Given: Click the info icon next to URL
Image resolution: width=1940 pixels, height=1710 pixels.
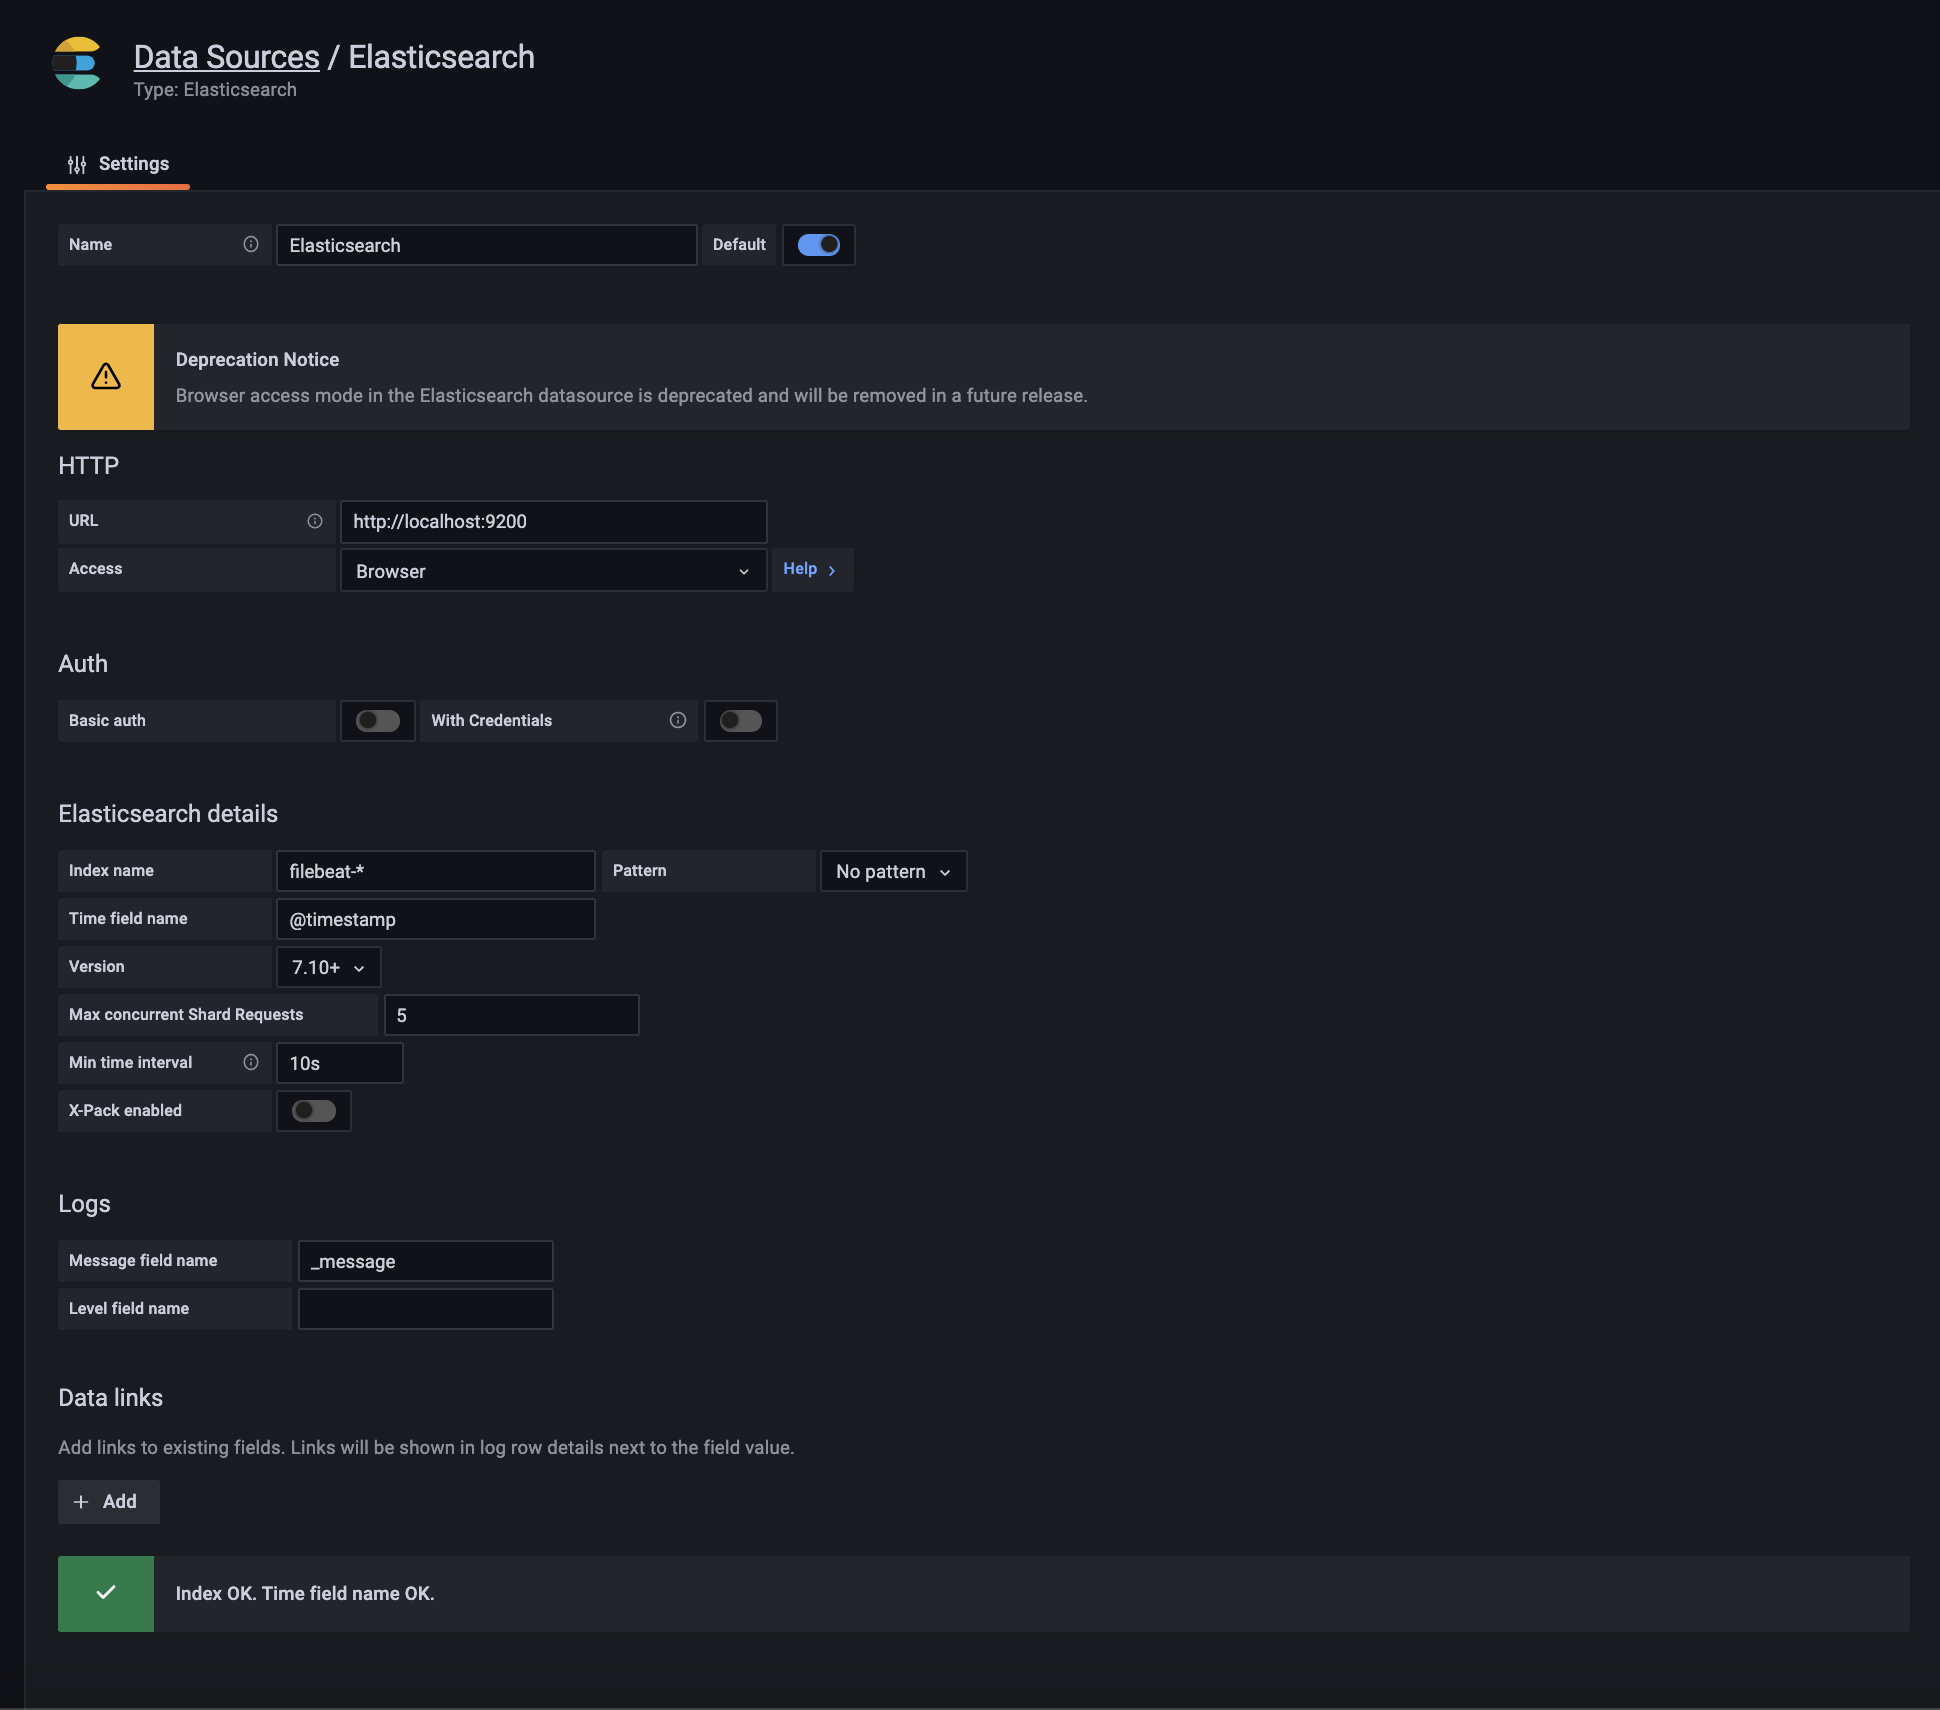Looking at the screenshot, I should (x=315, y=521).
